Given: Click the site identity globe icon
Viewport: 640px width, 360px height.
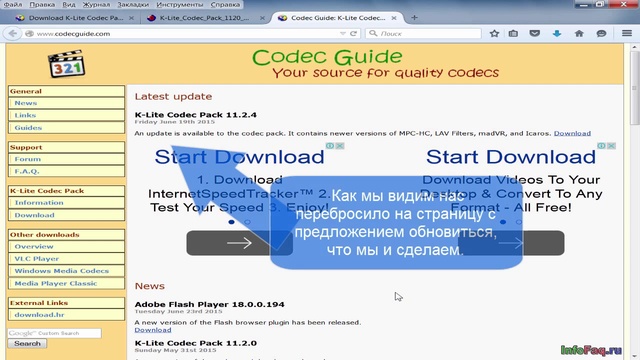Looking at the screenshot, I should (x=29, y=33).
